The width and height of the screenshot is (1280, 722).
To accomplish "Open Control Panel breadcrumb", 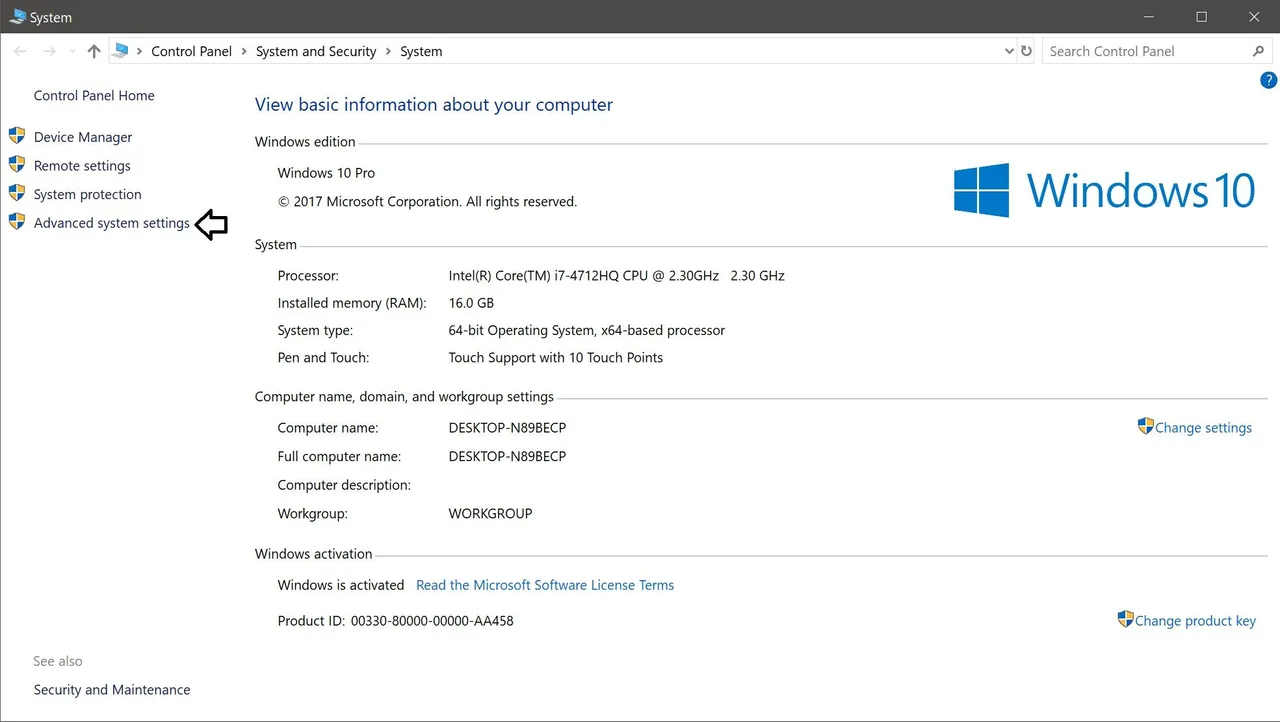I will 191,51.
